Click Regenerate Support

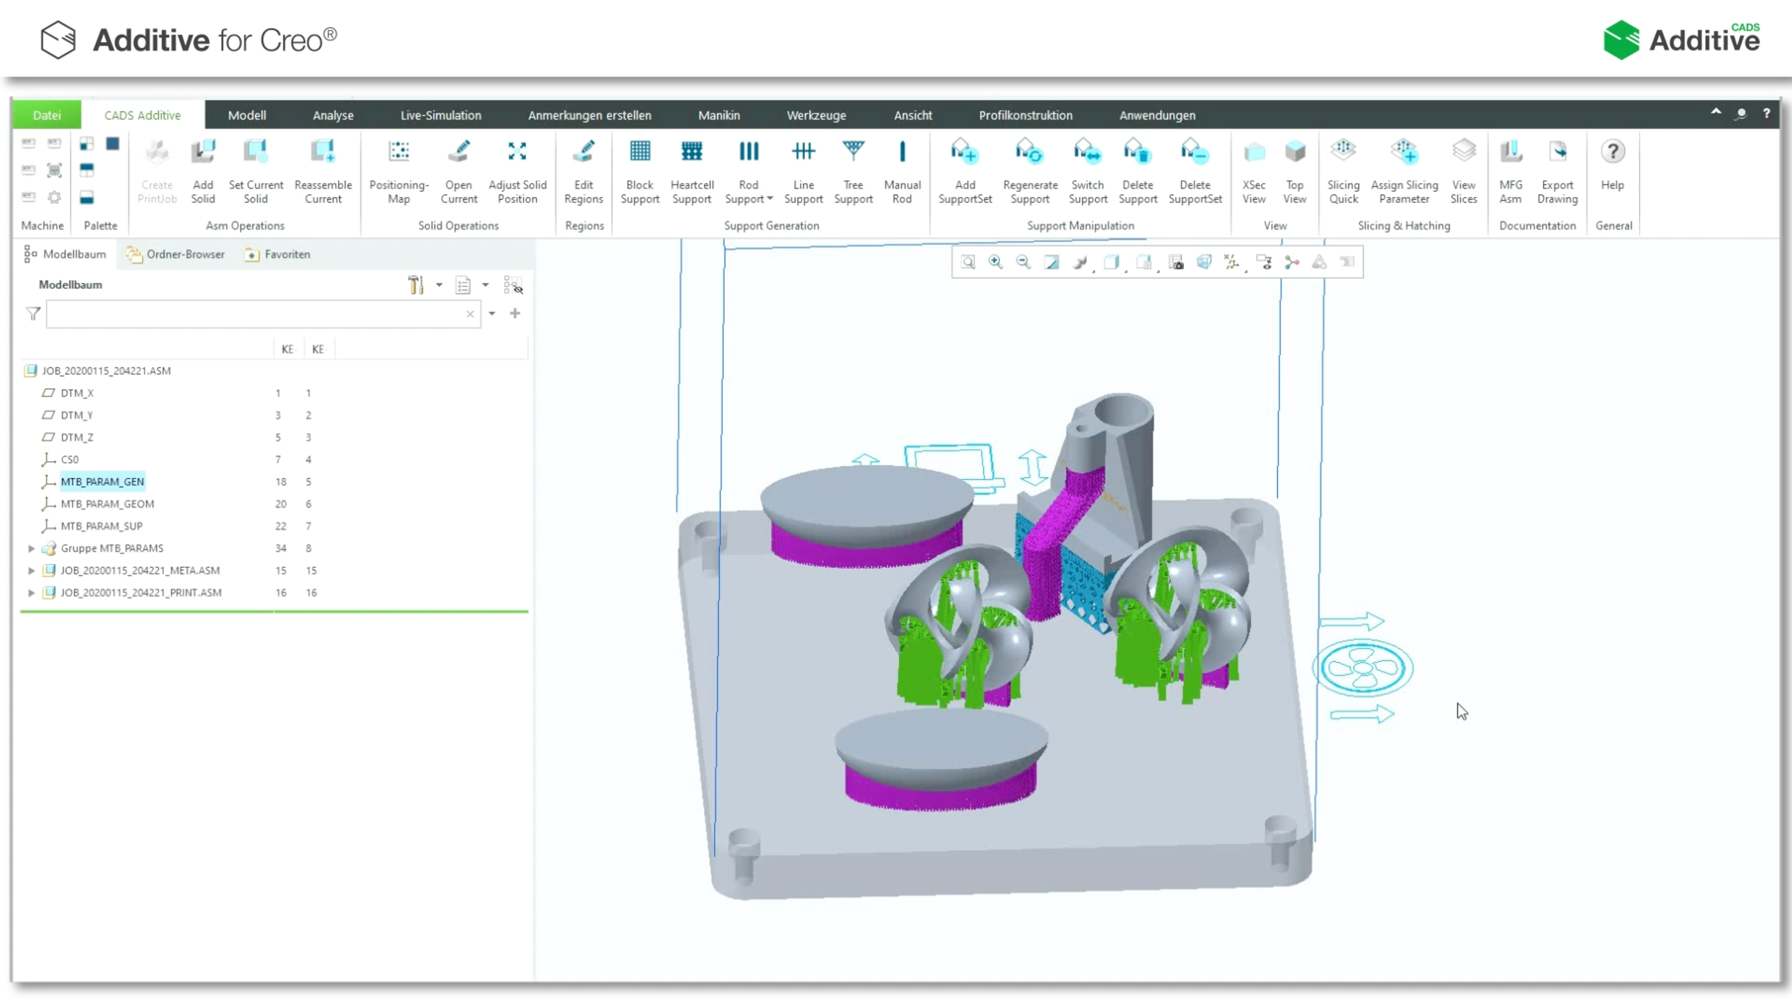1030,172
